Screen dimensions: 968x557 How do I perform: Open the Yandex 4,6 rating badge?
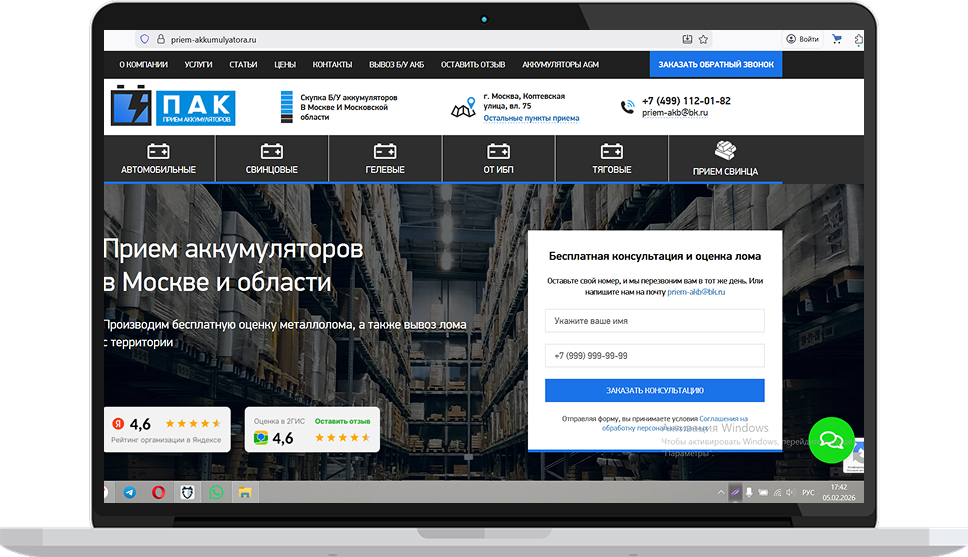(167, 429)
